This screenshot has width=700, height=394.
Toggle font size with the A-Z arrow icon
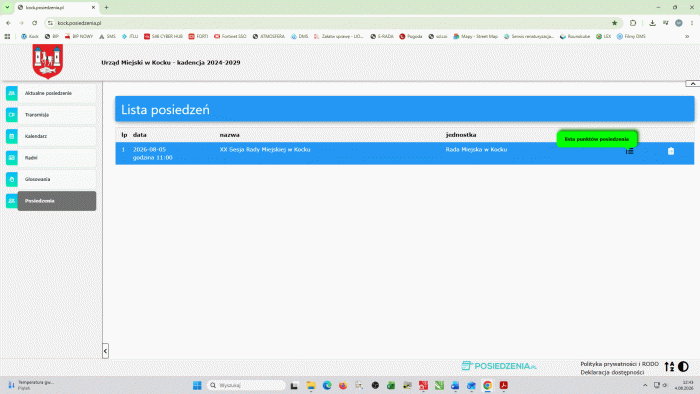669,366
